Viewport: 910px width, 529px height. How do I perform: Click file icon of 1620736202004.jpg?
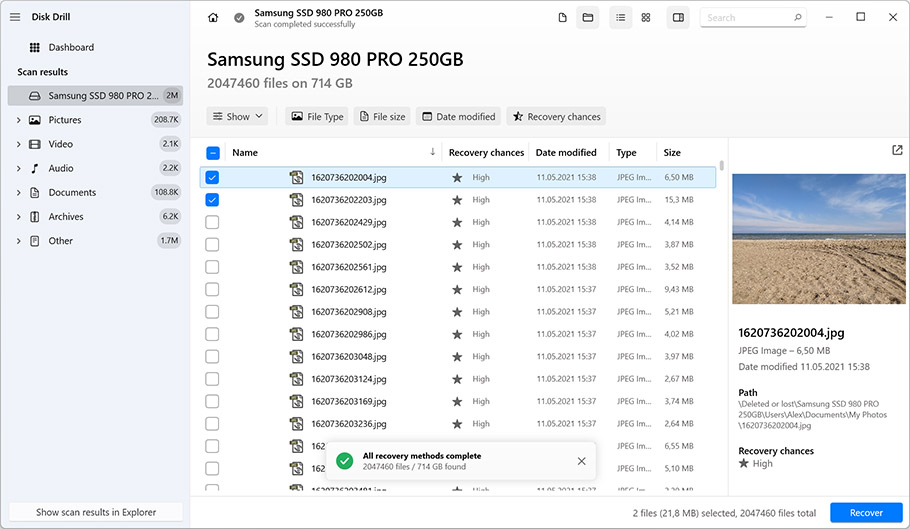(x=297, y=177)
